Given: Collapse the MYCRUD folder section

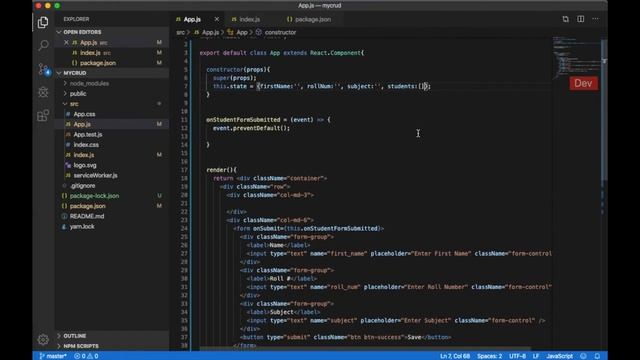Looking at the screenshot, I should pos(75,73).
